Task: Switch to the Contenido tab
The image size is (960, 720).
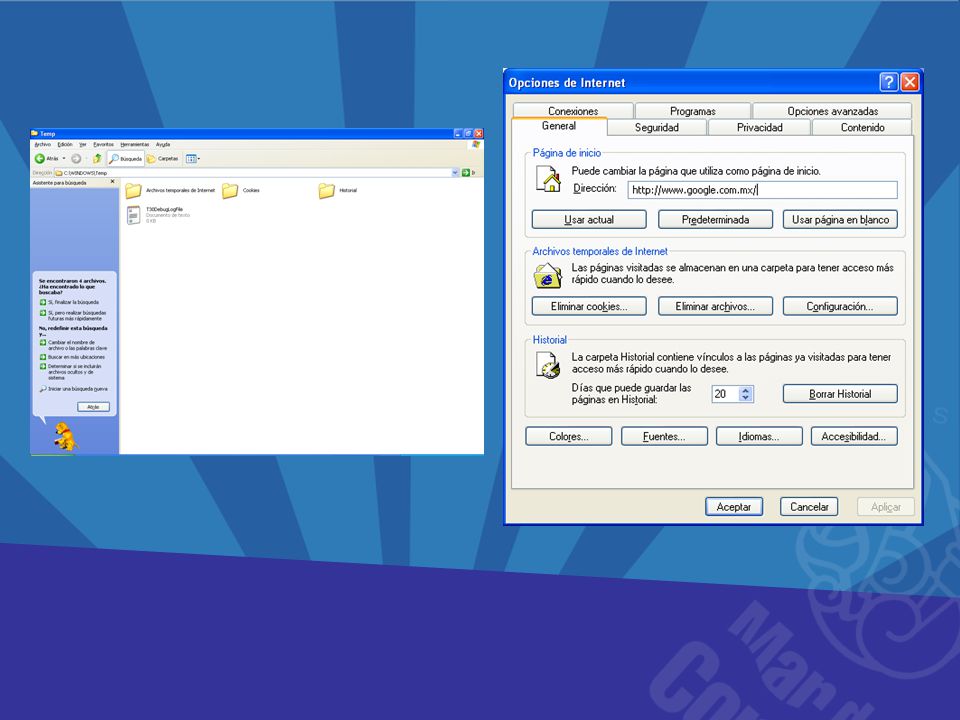Action: click(x=862, y=127)
